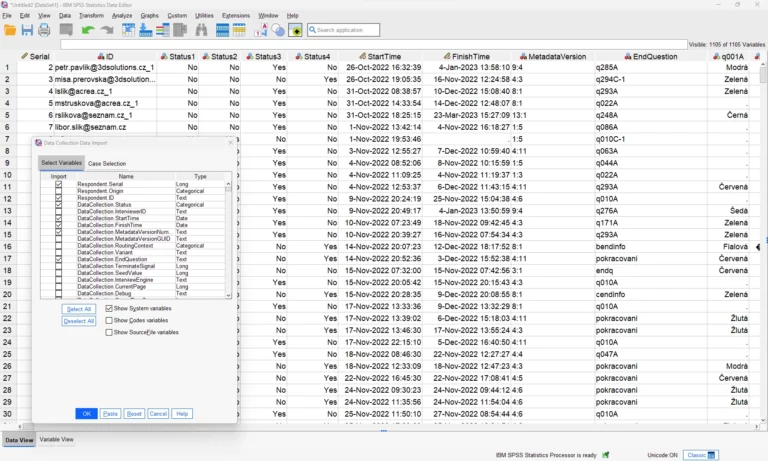
Task: Uncheck import for DataCollection.EndQuestion
Action: [58, 259]
